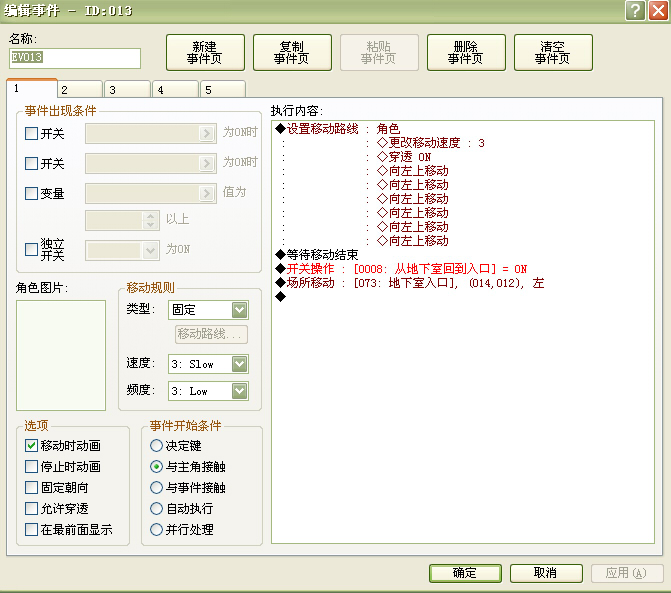Switch to event page tab 3
Image resolution: width=671 pixels, height=593 pixels.
point(128,90)
